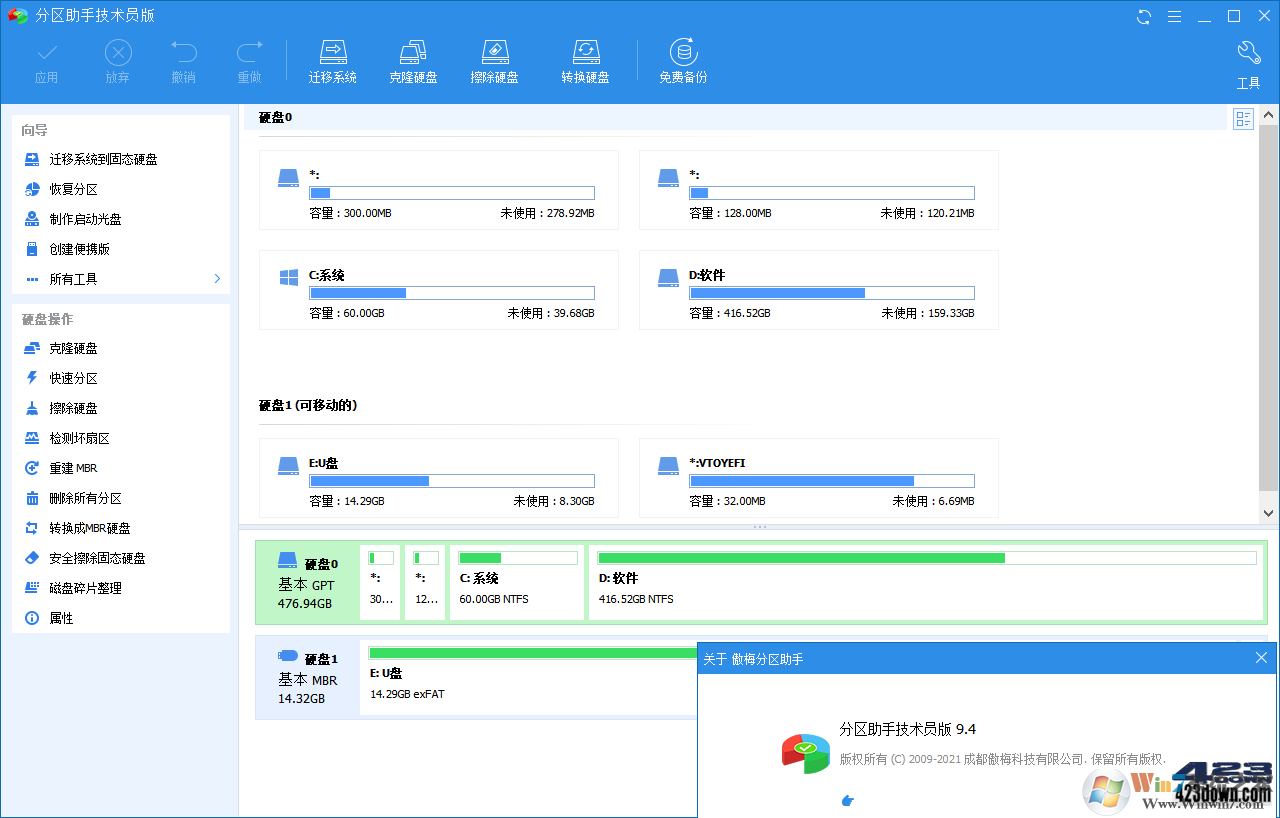Open the 克隆硬盘 tool from the top toolbar

(413, 58)
